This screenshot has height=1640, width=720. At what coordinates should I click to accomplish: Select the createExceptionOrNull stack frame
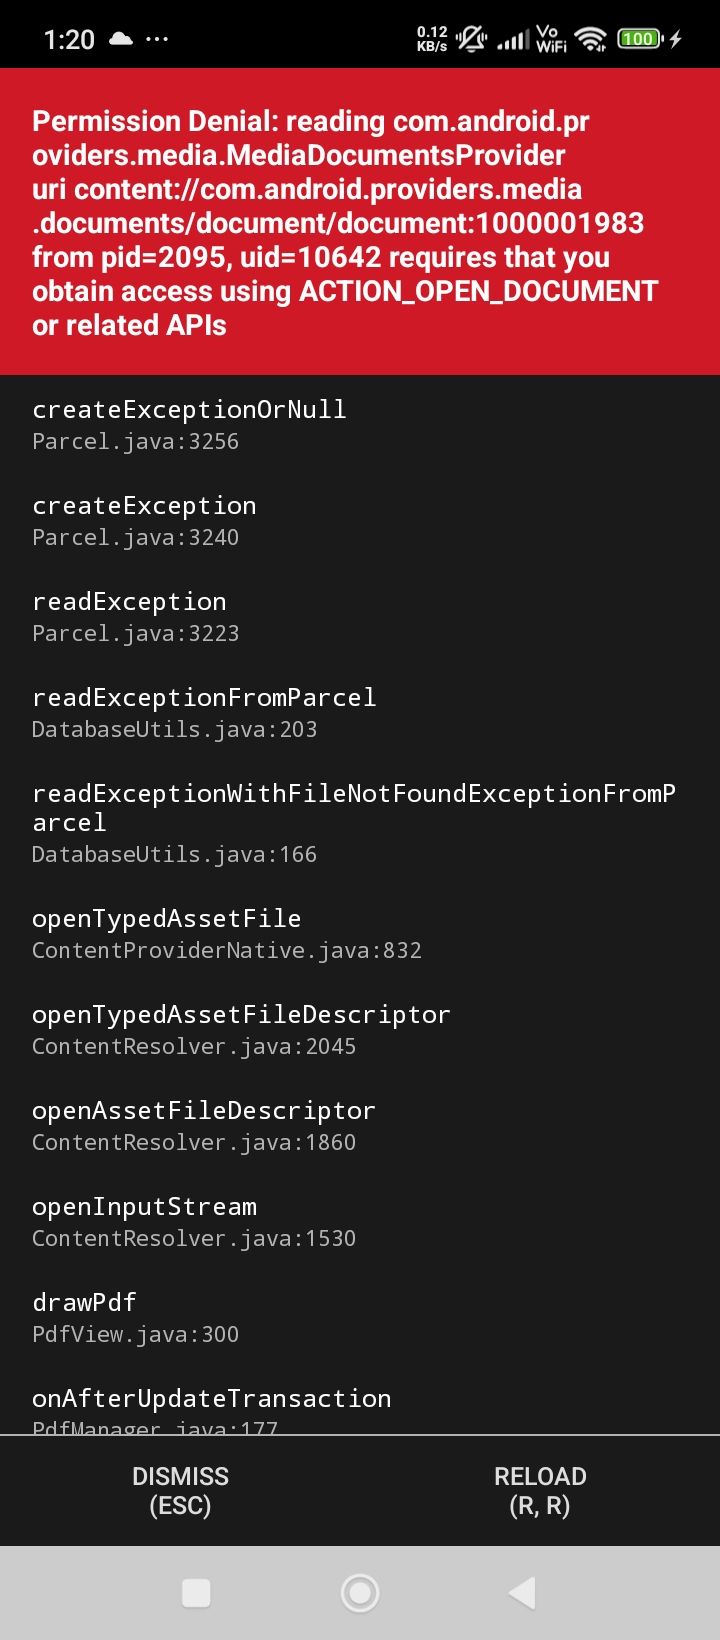click(189, 424)
